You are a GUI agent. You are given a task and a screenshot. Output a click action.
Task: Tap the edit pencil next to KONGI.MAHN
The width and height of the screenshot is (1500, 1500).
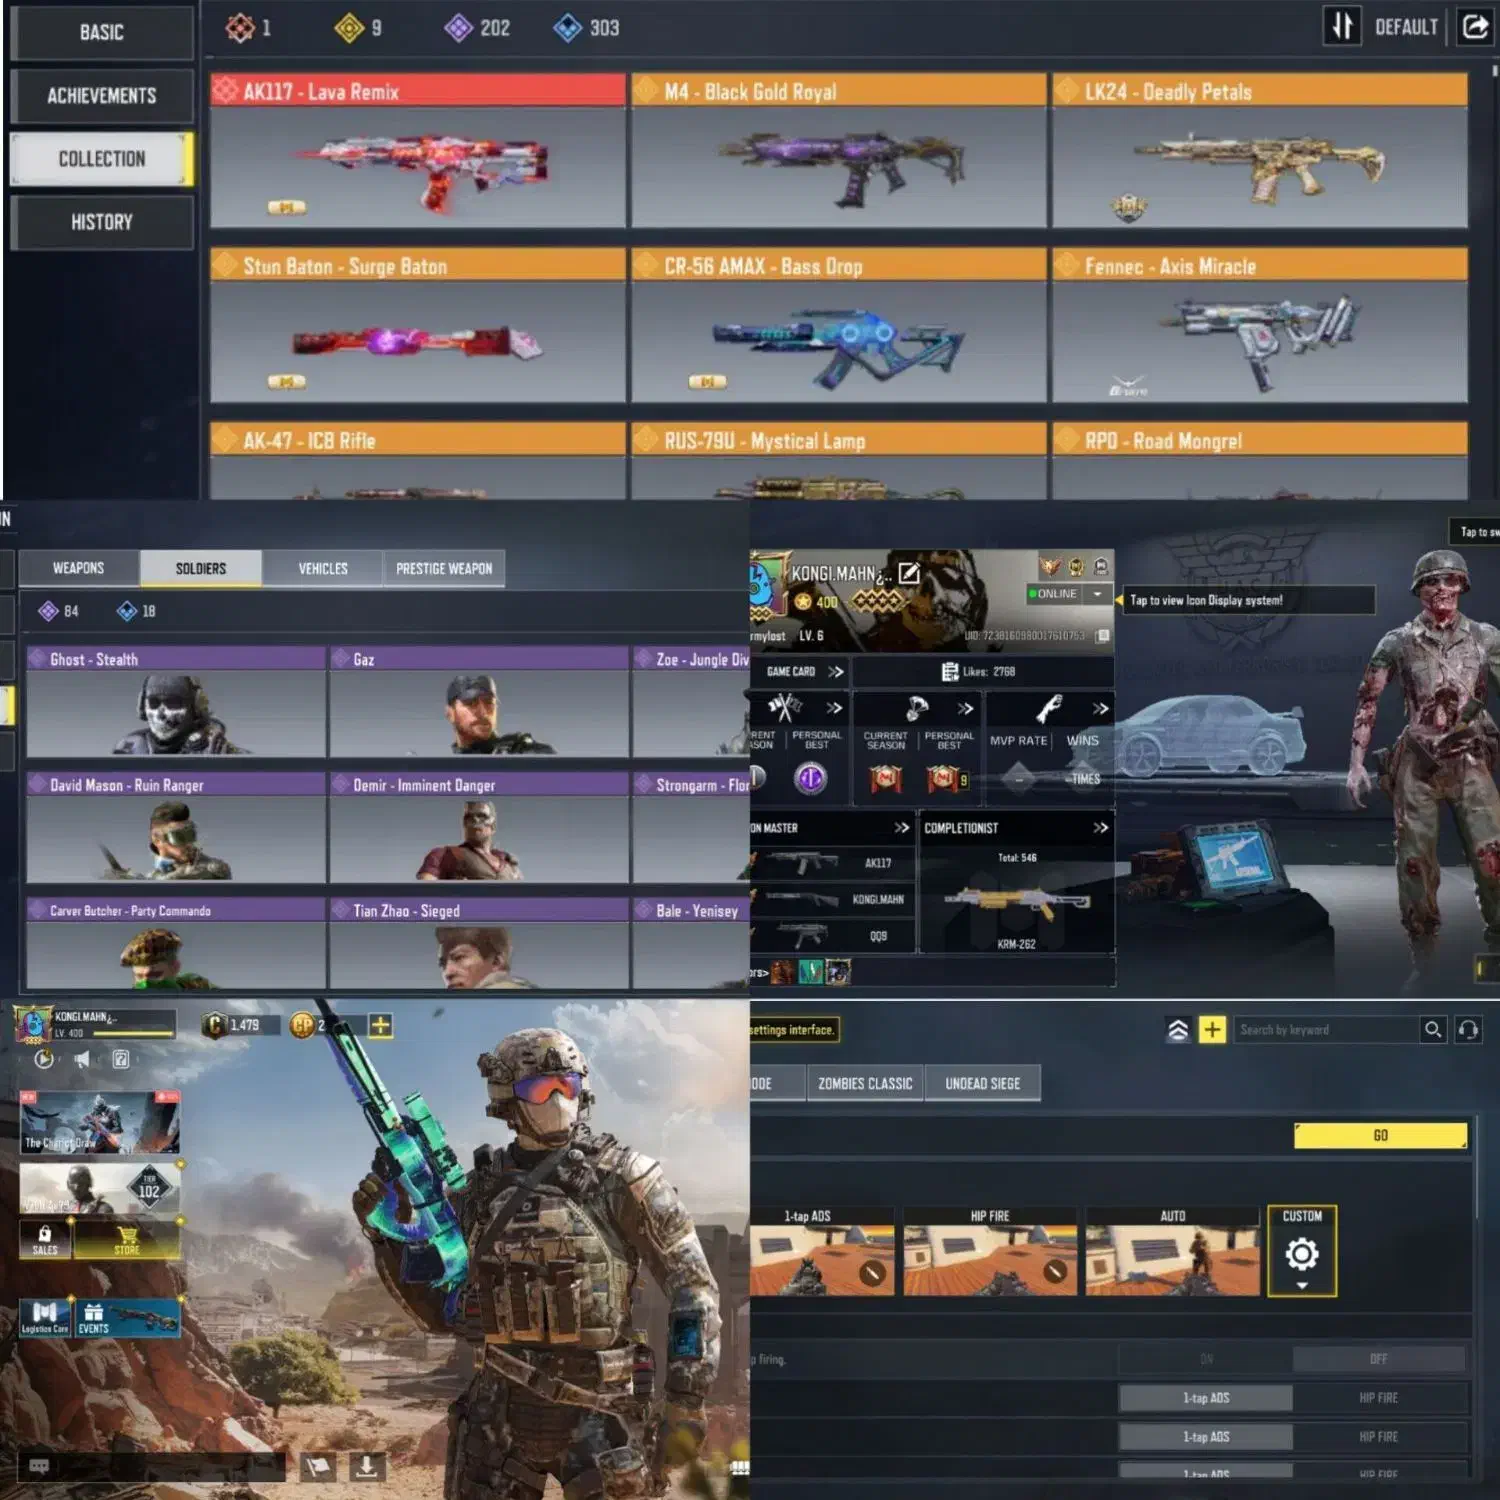coord(909,573)
